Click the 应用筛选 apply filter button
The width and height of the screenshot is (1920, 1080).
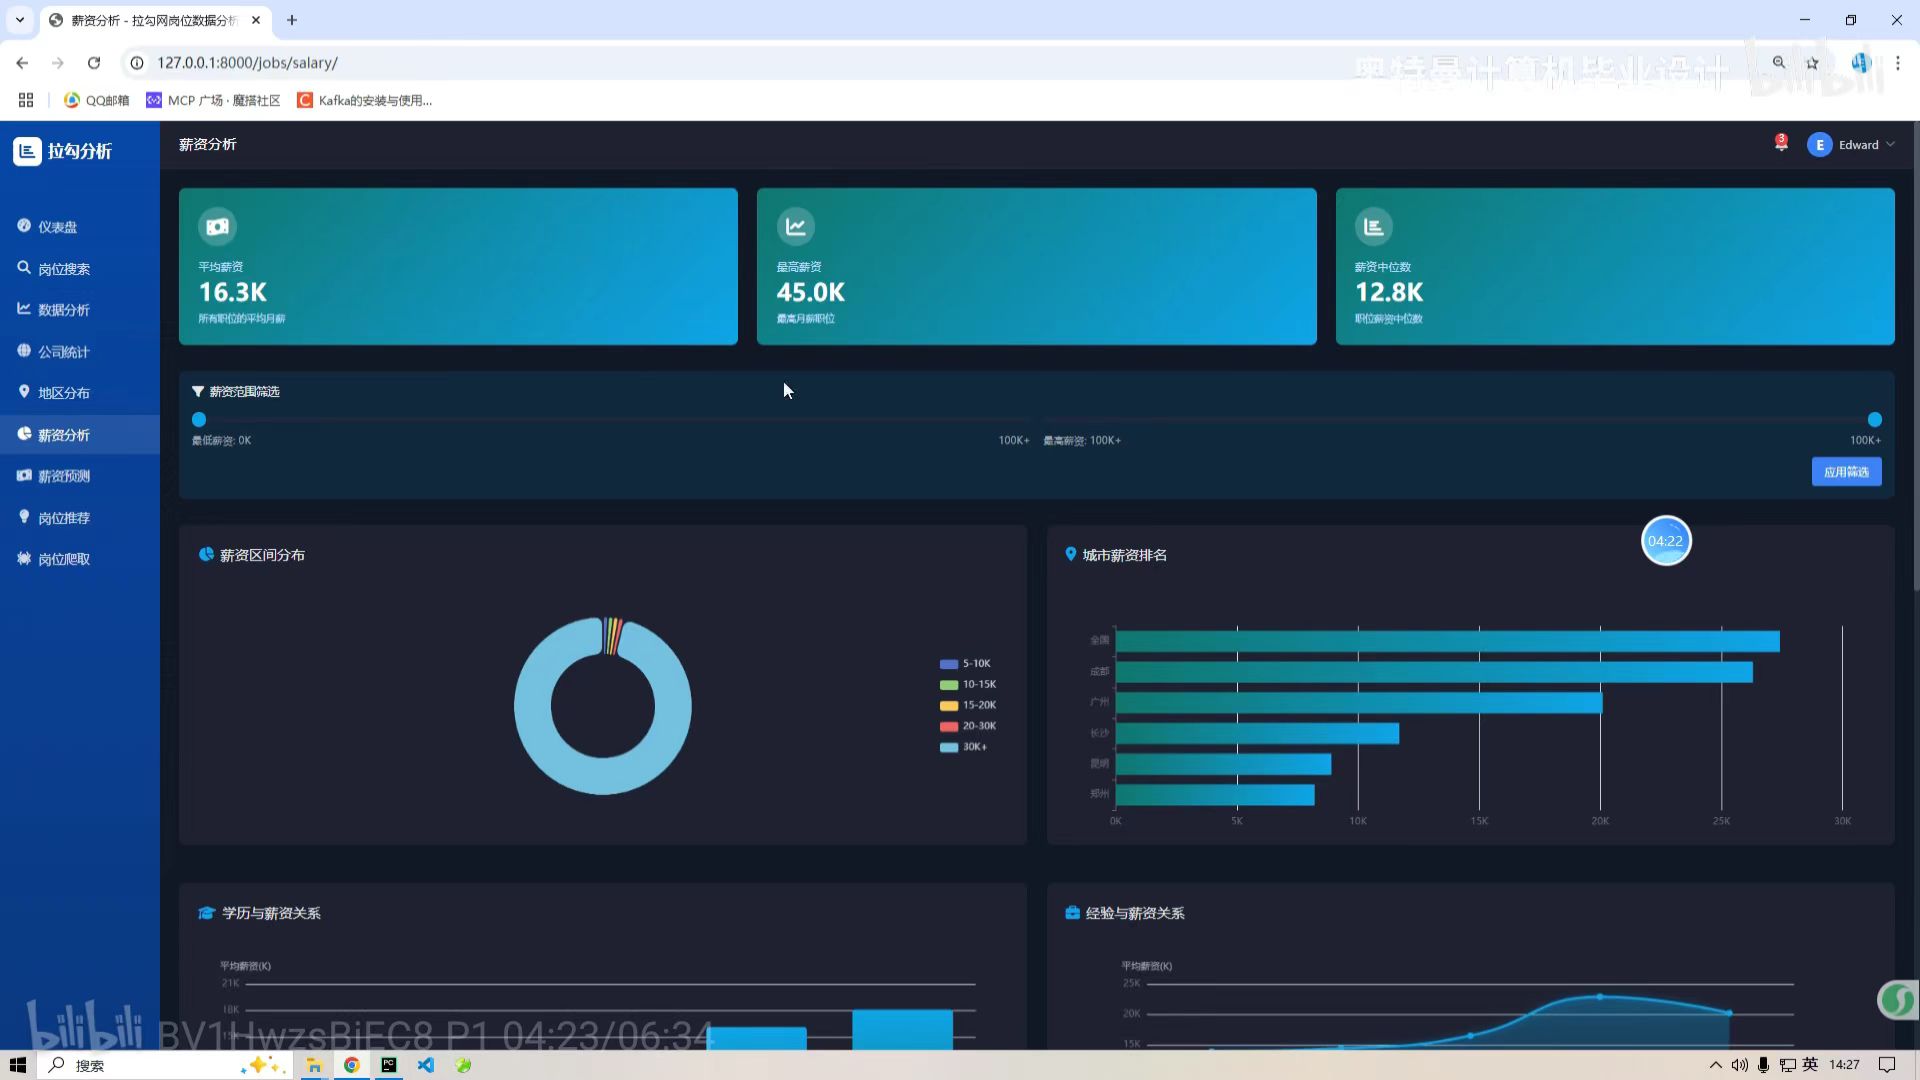pos(1845,472)
